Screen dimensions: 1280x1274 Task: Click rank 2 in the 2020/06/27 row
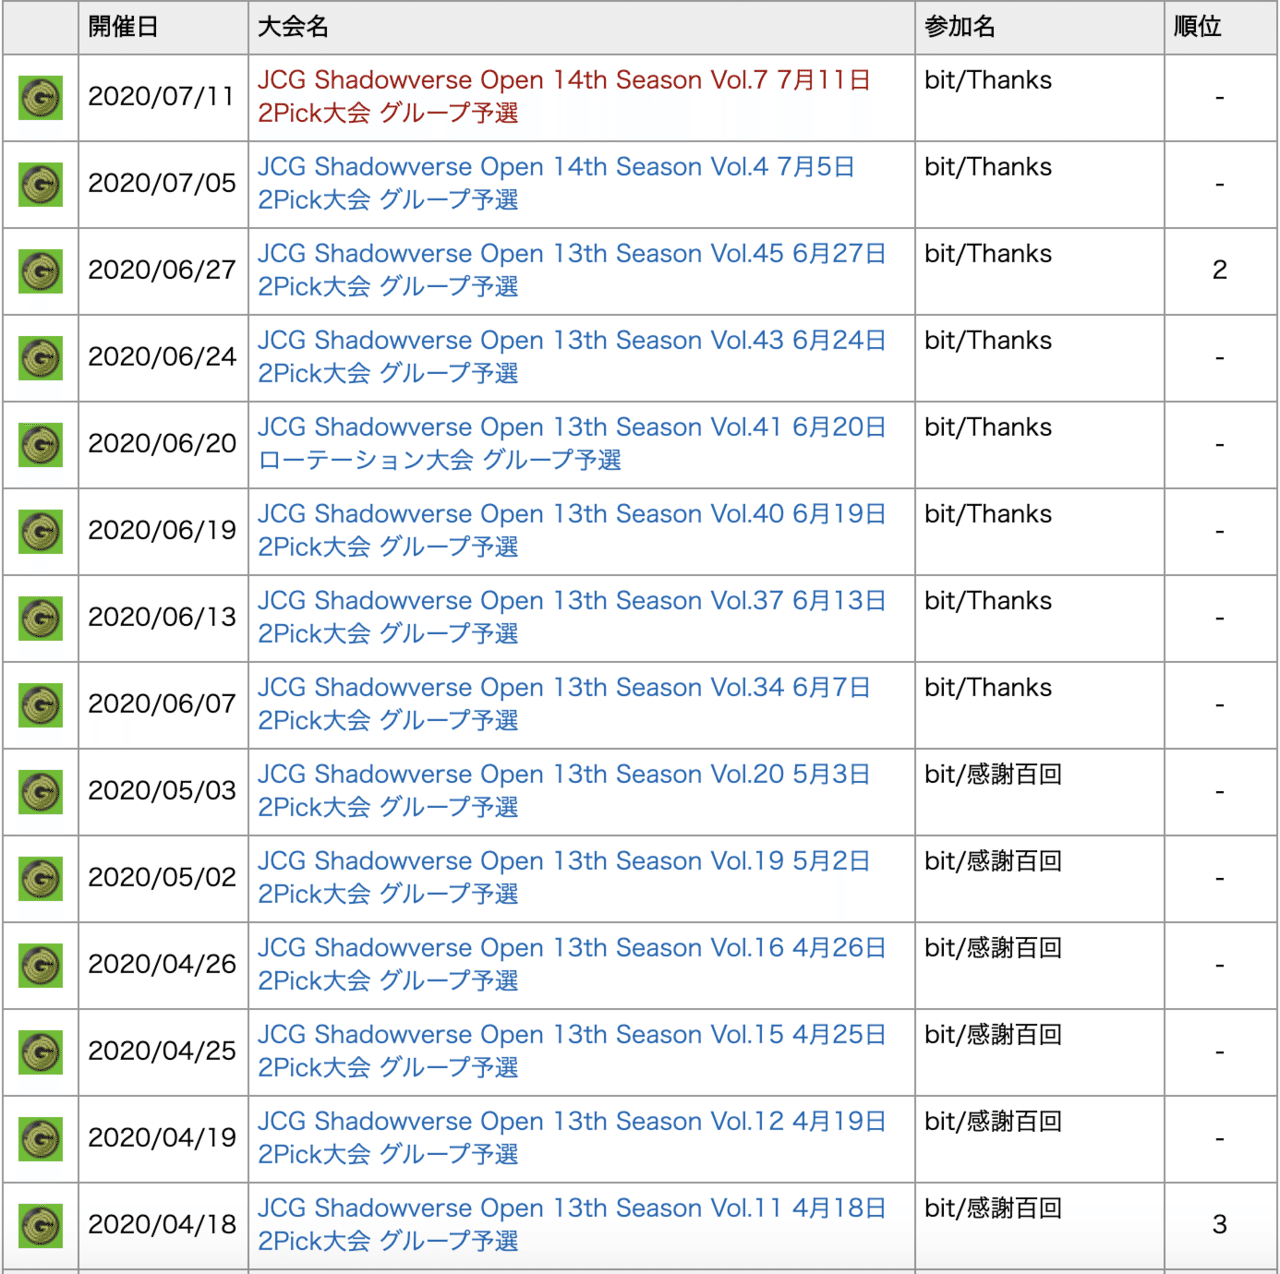[x=1220, y=270]
